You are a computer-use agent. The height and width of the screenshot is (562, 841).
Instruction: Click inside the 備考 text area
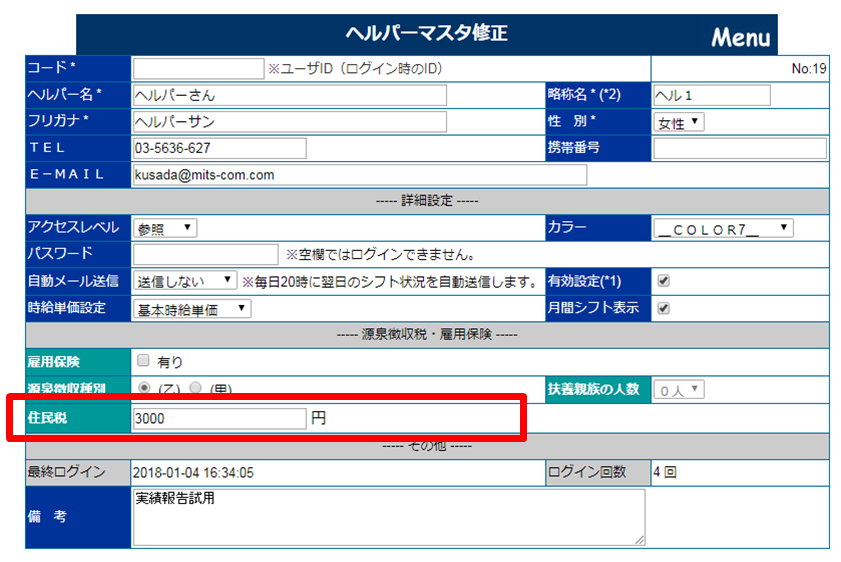click(x=388, y=517)
